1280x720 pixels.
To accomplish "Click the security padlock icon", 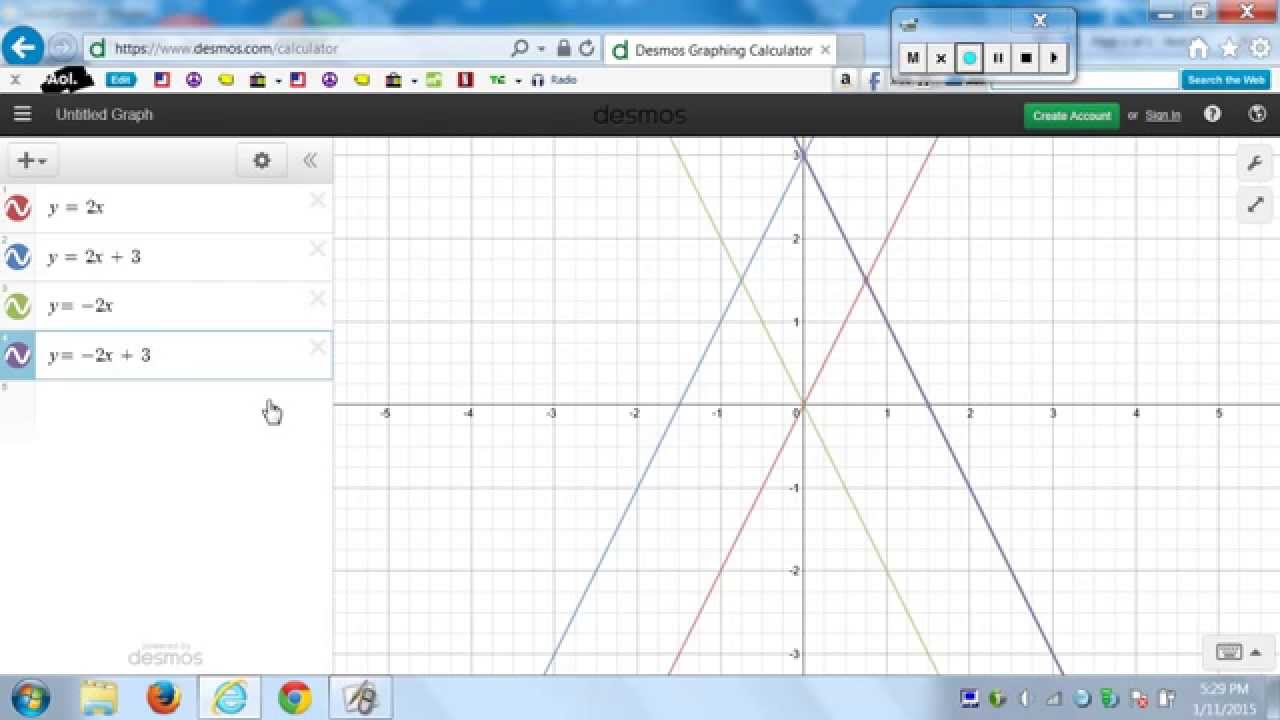I will pyautogui.click(x=564, y=48).
